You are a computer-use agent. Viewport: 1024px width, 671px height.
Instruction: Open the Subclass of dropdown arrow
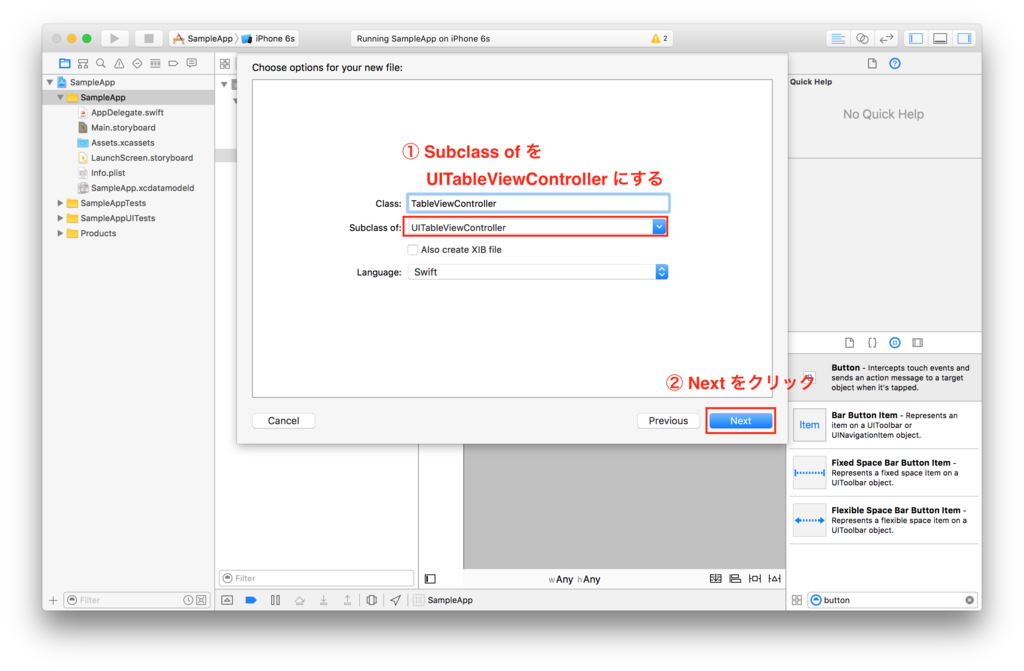tap(659, 227)
